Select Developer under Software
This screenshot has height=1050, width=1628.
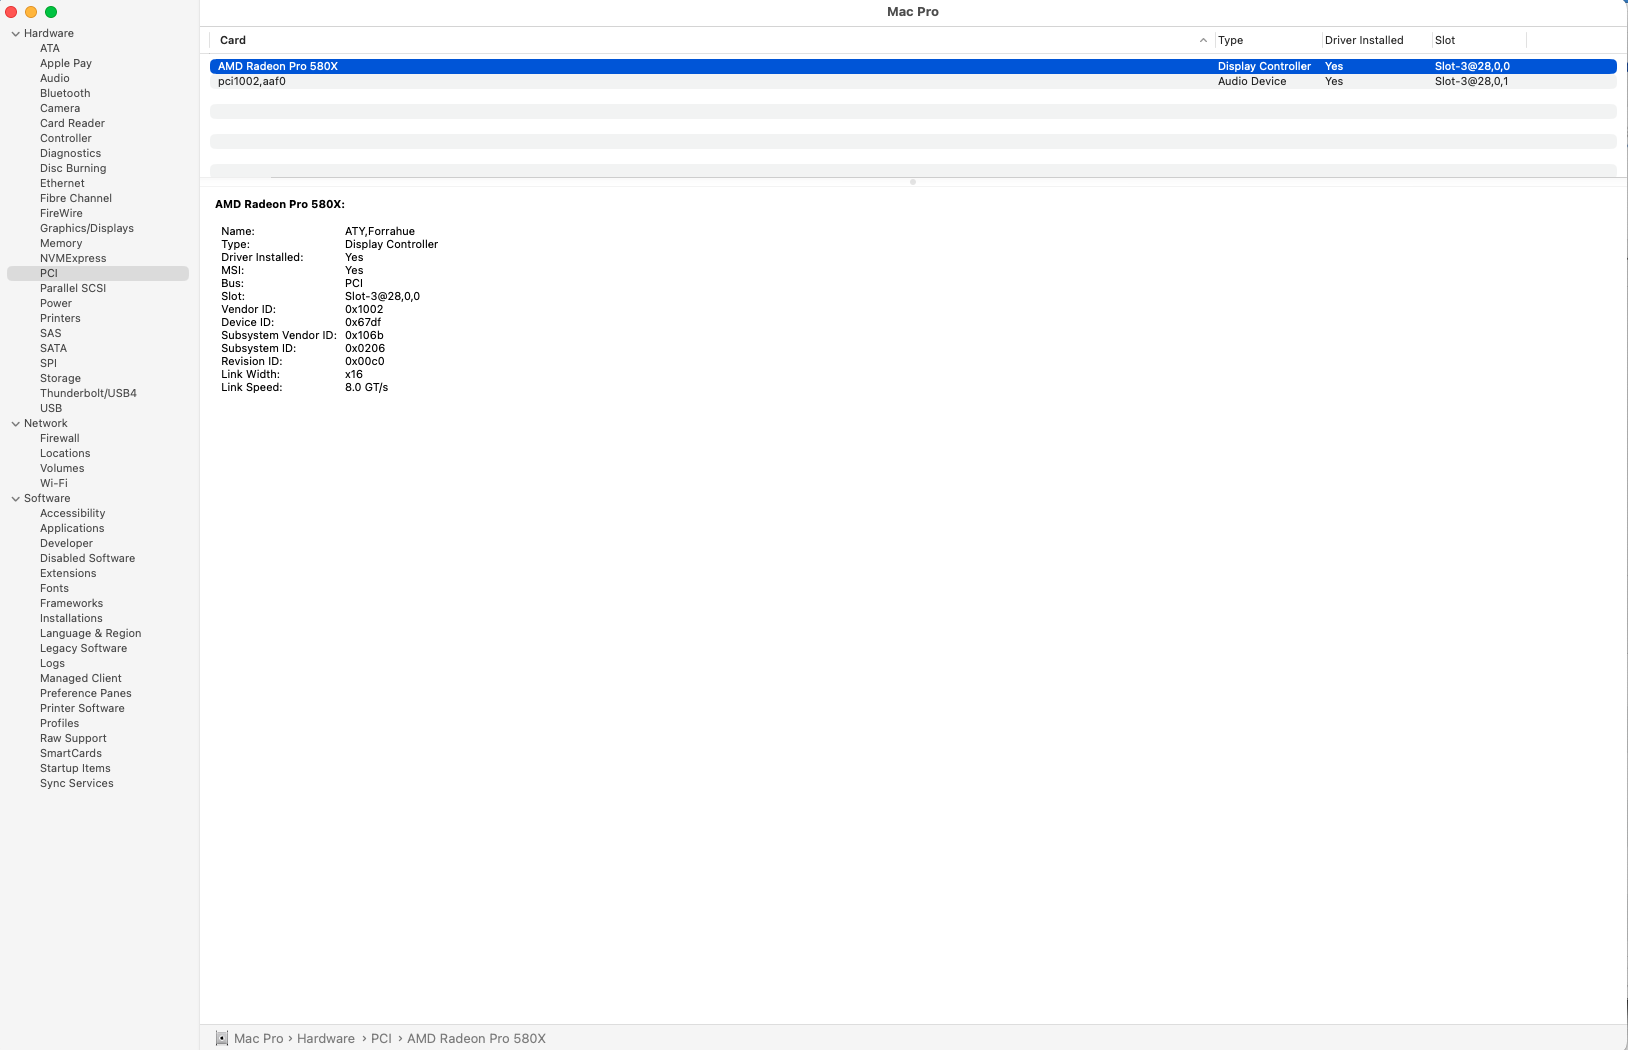tap(66, 544)
